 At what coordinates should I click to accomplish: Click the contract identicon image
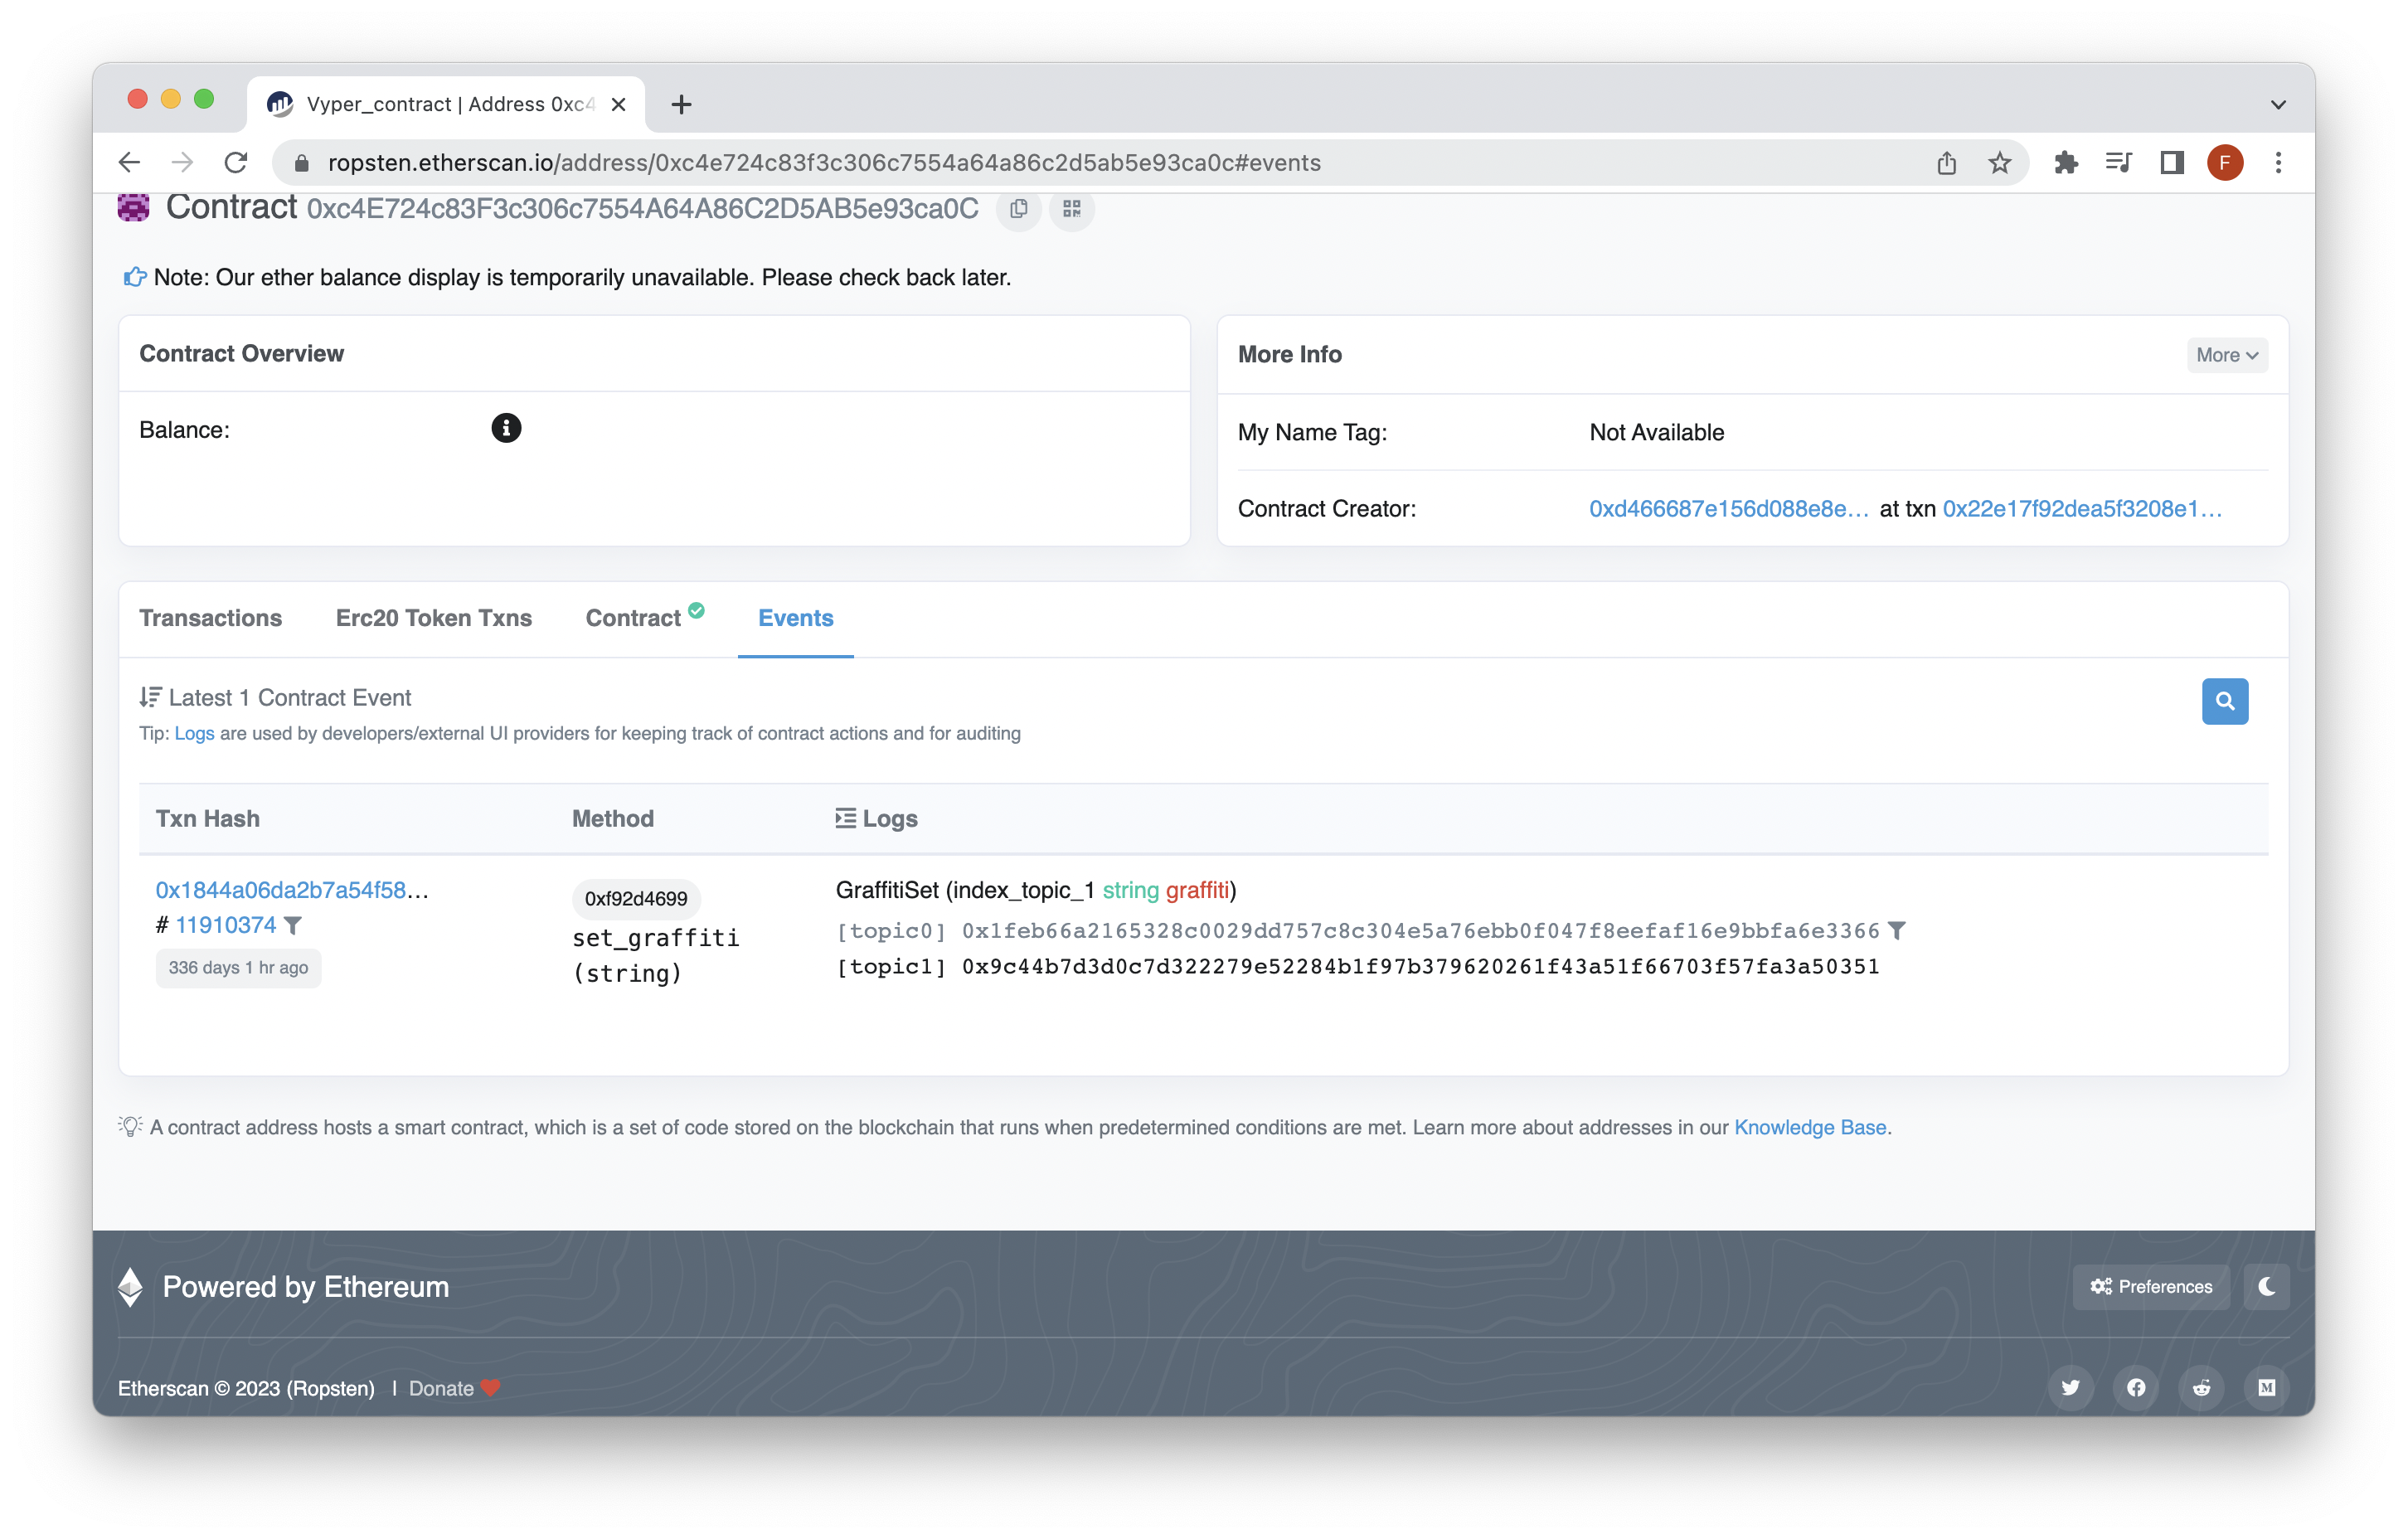133,207
